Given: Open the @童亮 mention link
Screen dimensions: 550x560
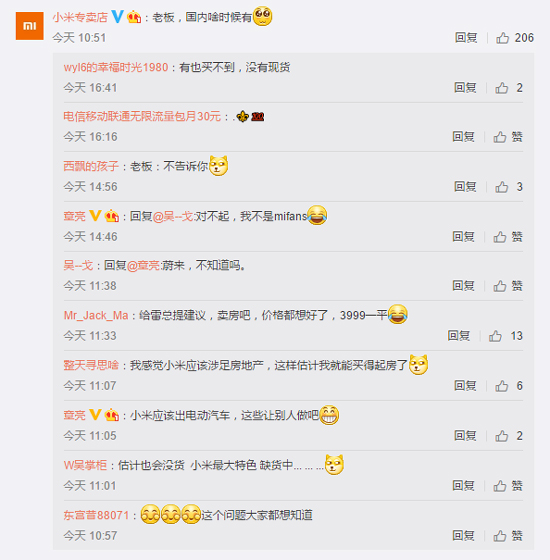Looking at the screenshot, I should coord(144,265).
